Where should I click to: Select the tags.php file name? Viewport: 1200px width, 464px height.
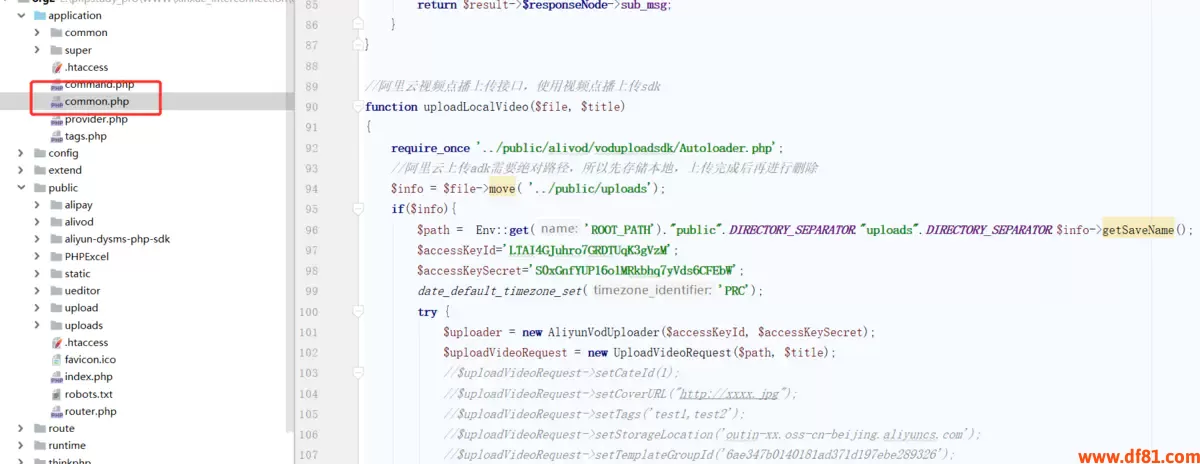point(86,136)
